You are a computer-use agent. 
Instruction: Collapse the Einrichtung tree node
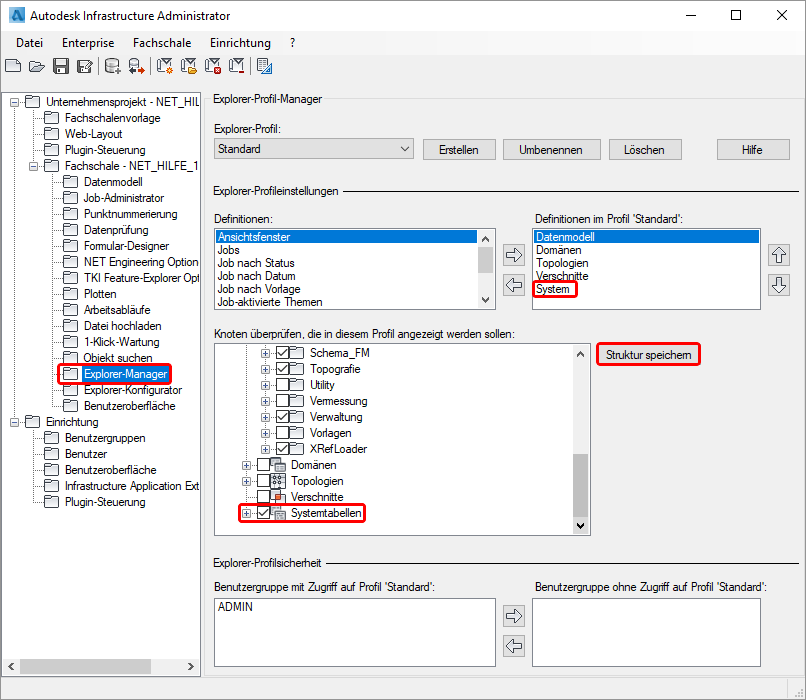coord(14,422)
